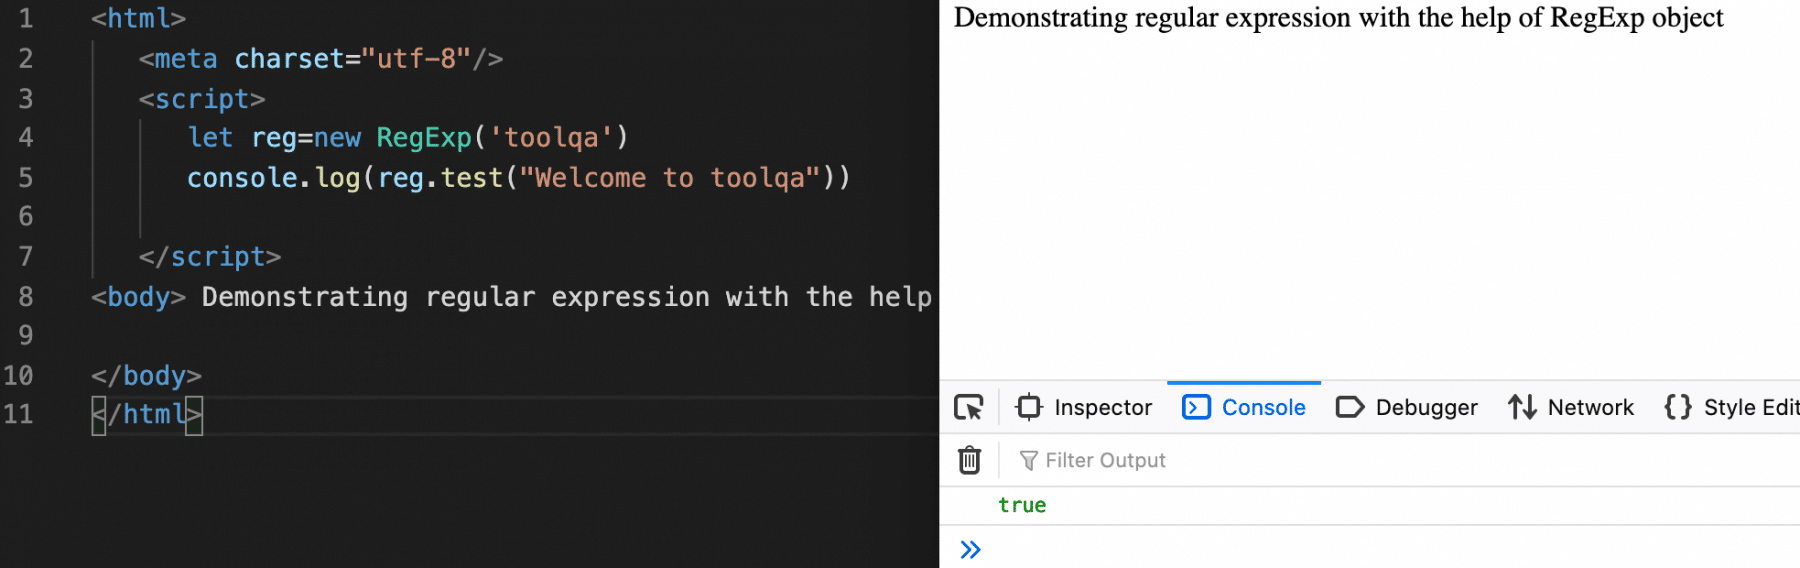Viewport: 1800px width, 568px height.
Task: Focus the Filter Output field
Action: click(x=1400, y=460)
